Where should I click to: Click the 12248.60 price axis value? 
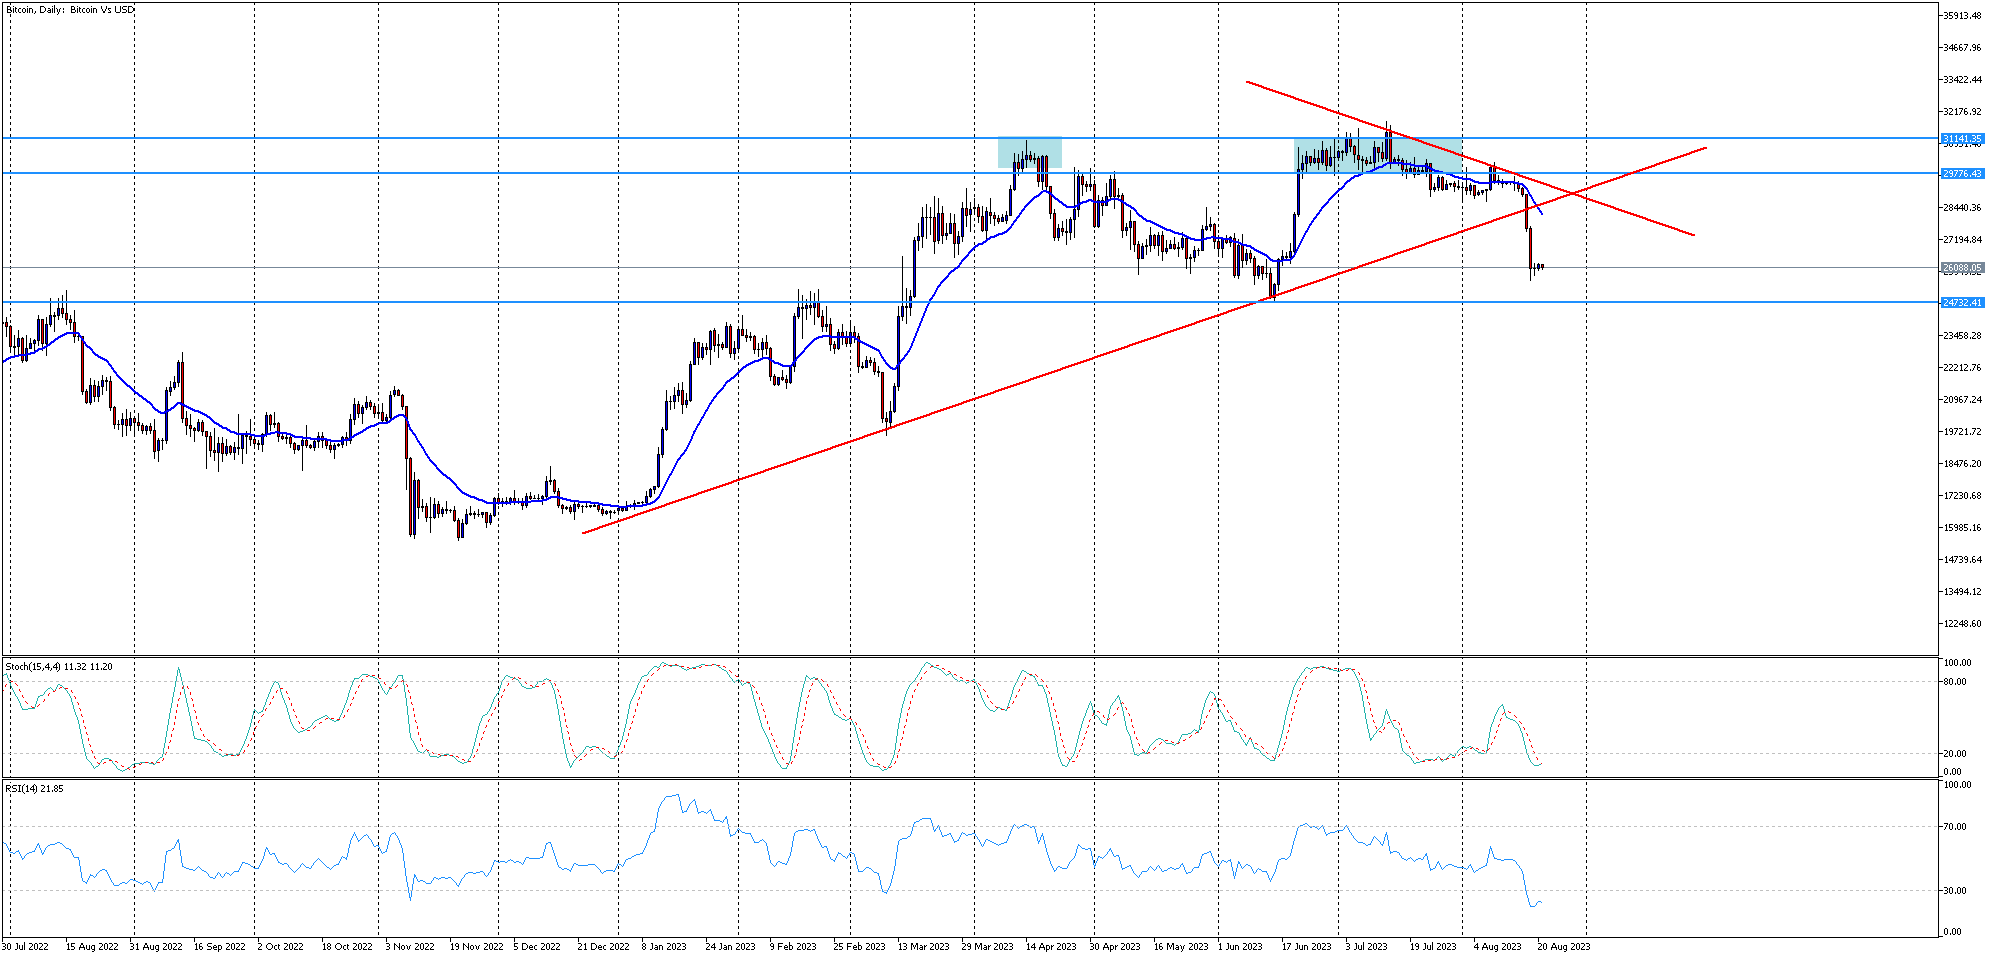click(1961, 624)
